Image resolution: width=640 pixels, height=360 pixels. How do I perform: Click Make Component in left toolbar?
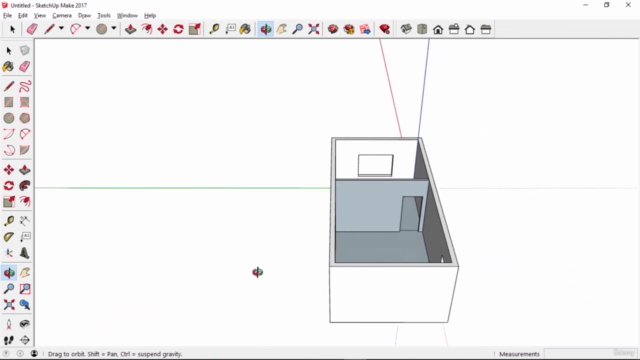pyautogui.click(x=25, y=50)
